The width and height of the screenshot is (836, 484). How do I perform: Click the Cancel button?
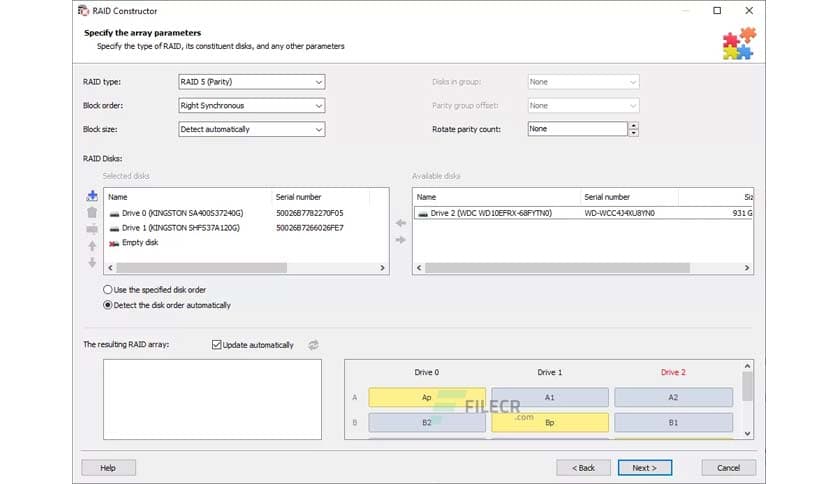[x=728, y=467]
